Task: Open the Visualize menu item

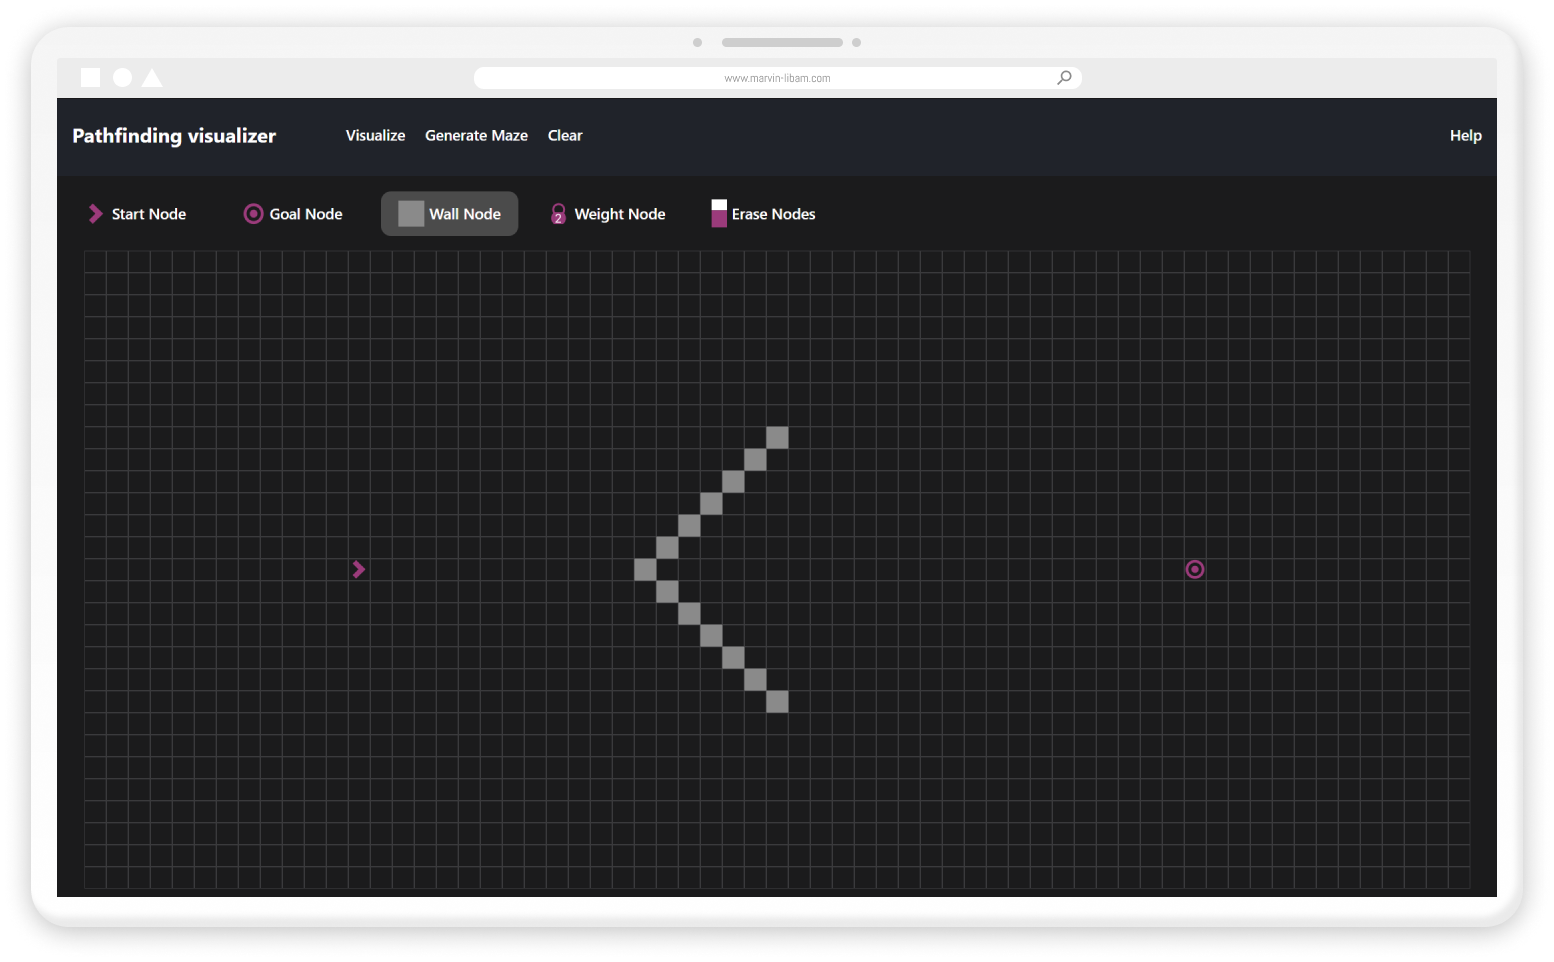Action: [x=375, y=135]
